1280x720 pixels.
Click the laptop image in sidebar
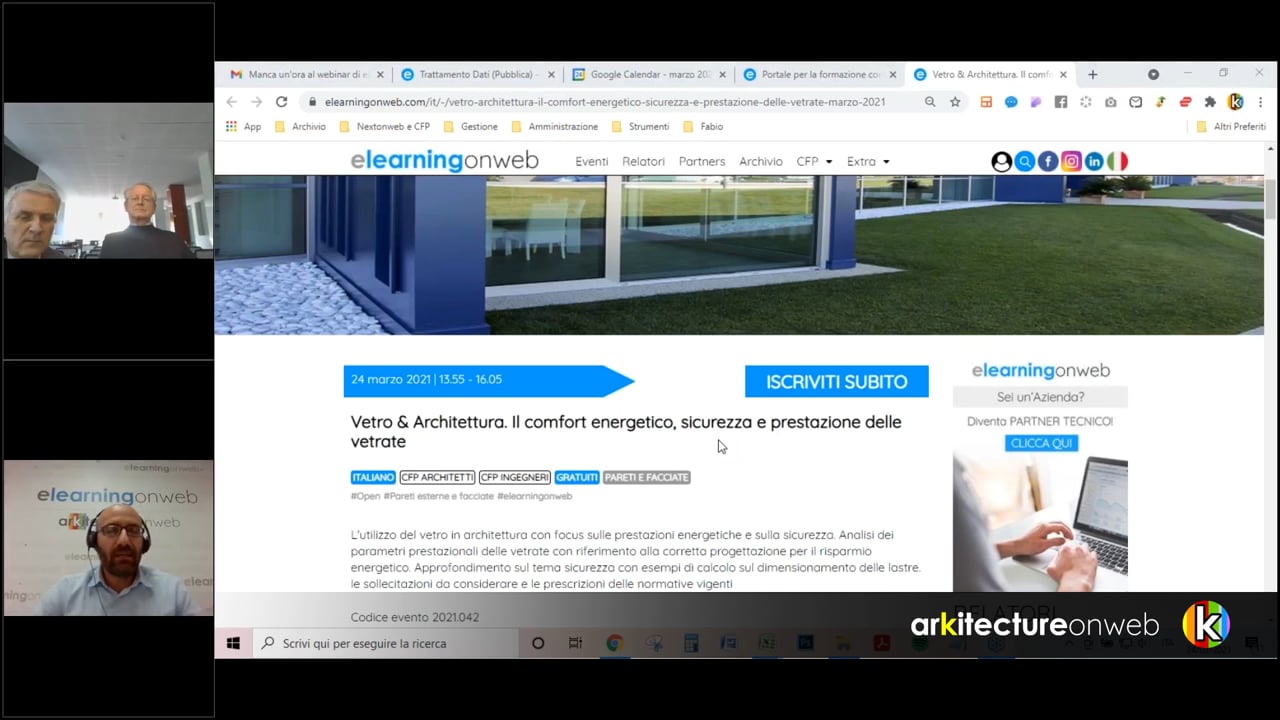coord(1040,521)
